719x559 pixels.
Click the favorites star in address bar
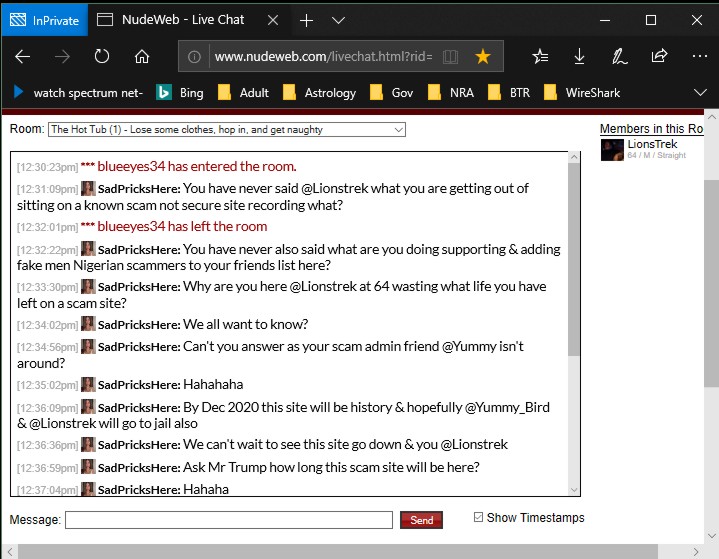tap(483, 57)
